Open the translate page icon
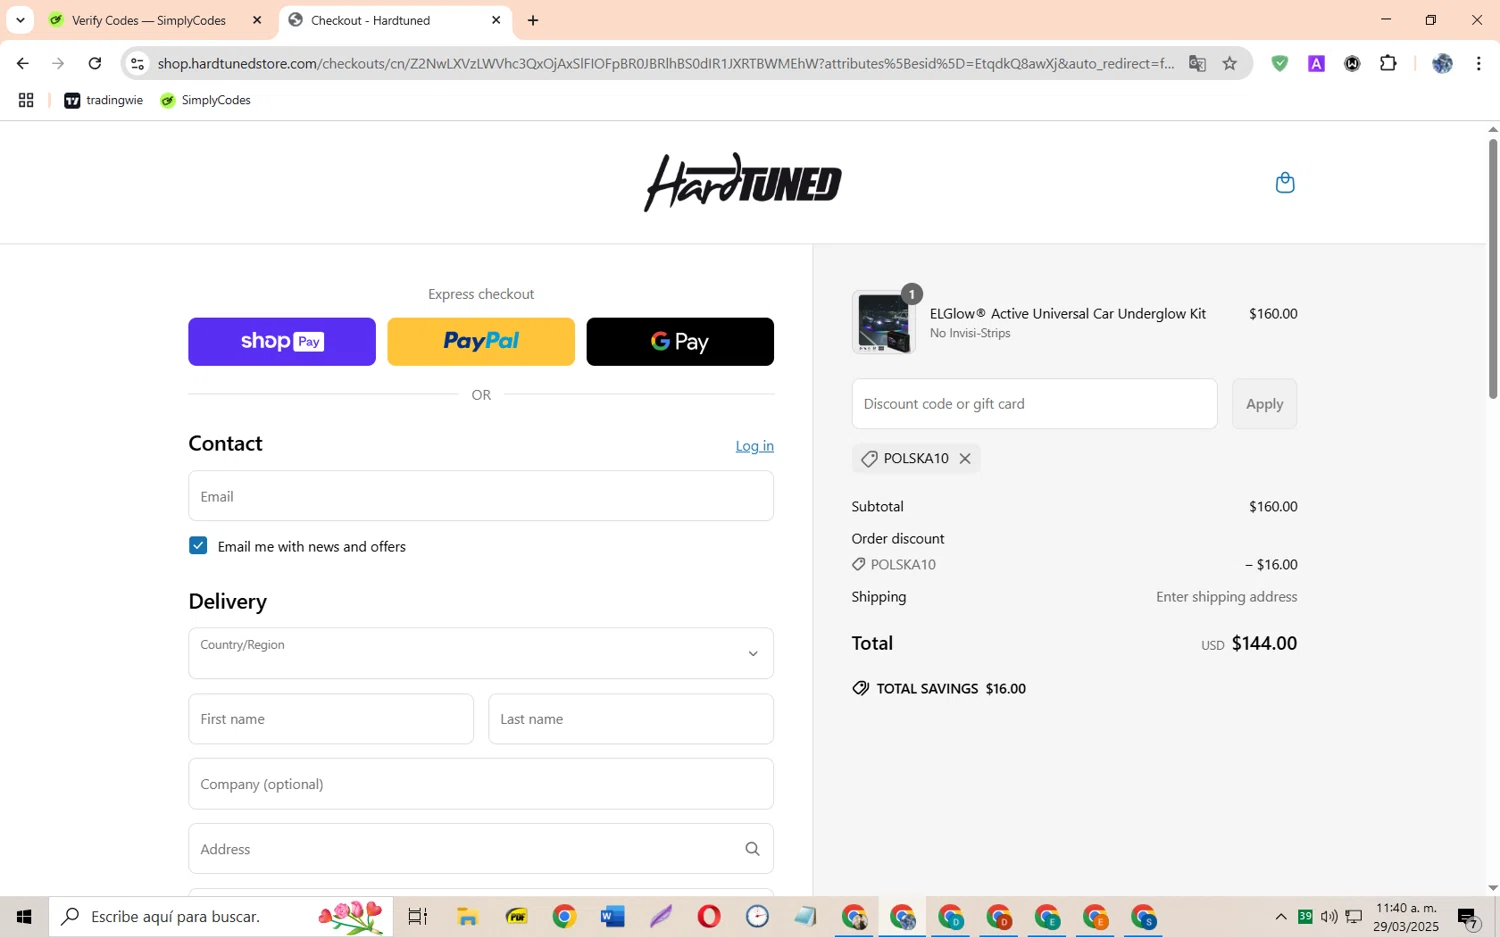 click(x=1197, y=63)
